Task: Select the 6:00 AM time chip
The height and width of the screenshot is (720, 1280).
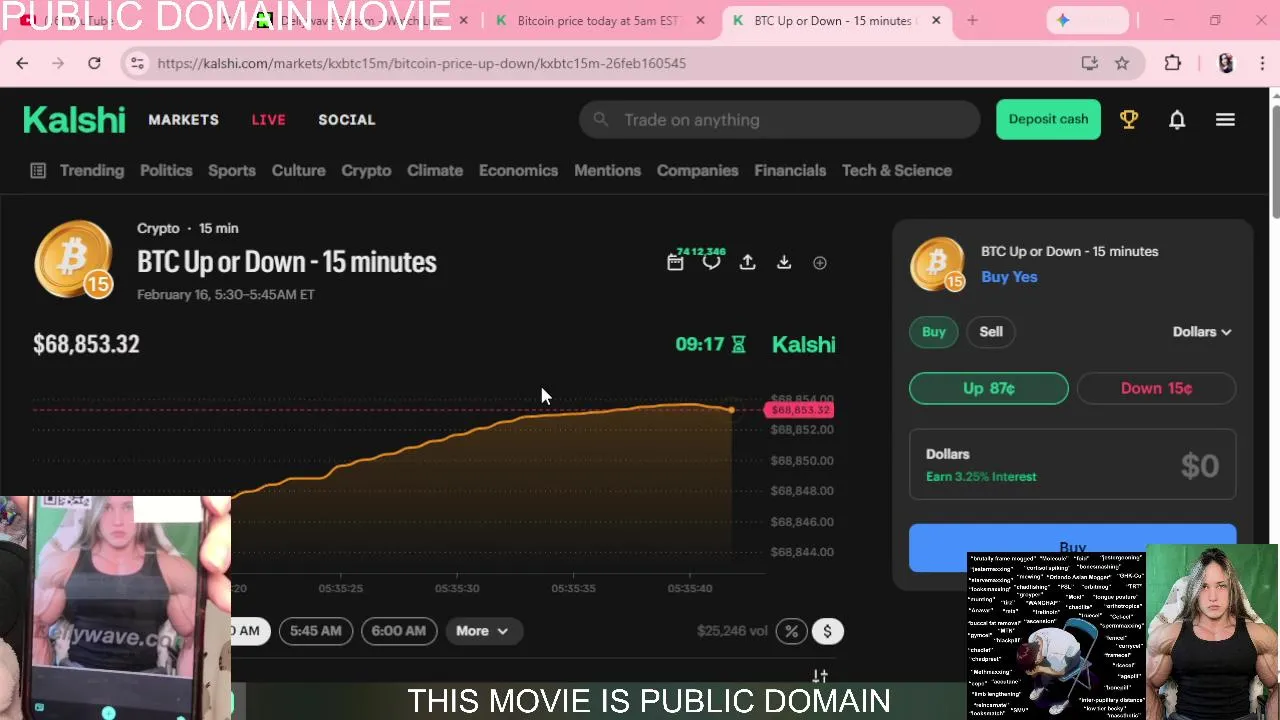Action: (x=398, y=631)
